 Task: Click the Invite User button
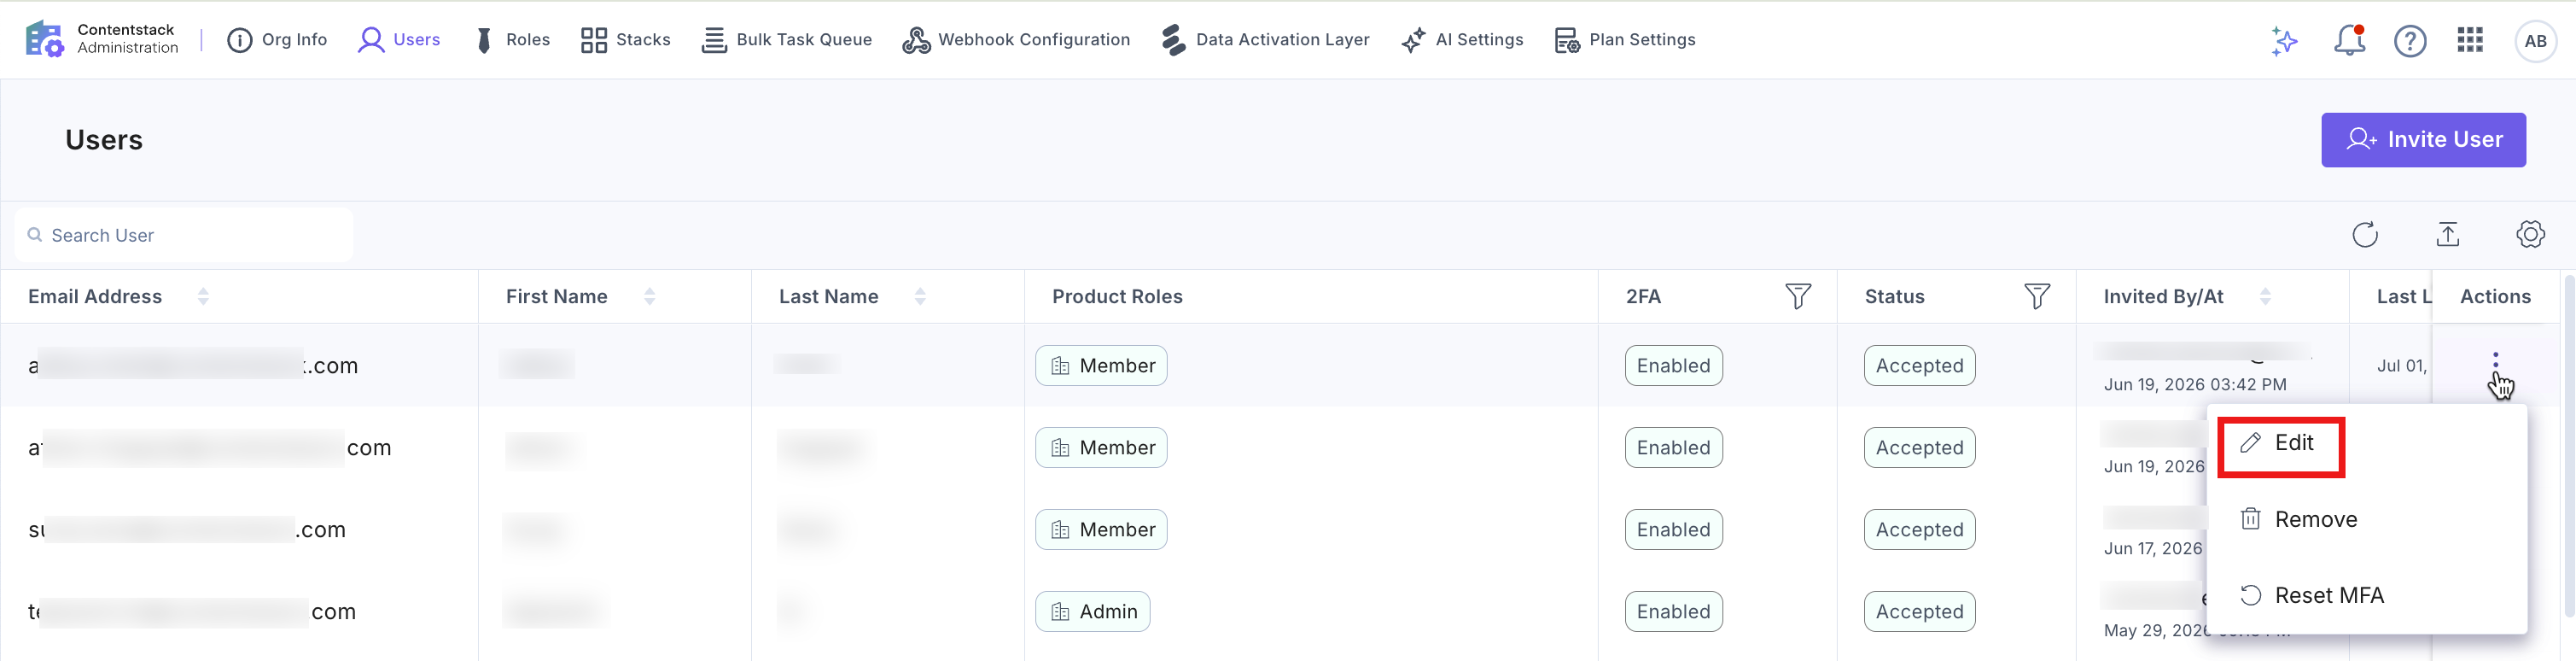2423,140
